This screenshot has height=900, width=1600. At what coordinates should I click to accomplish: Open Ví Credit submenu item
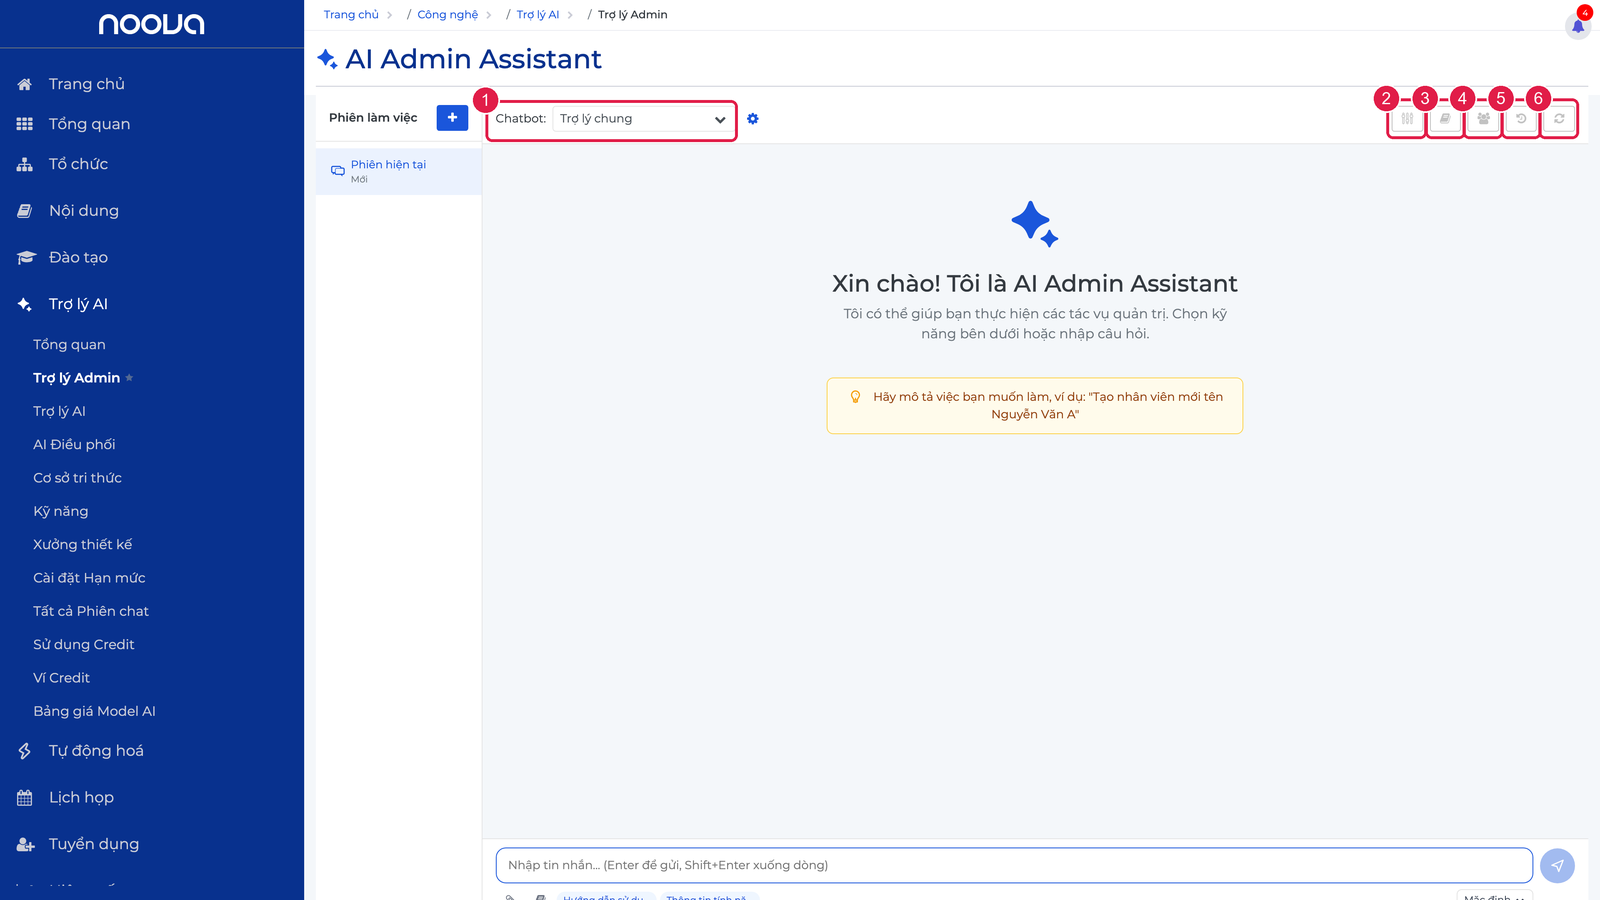point(61,678)
